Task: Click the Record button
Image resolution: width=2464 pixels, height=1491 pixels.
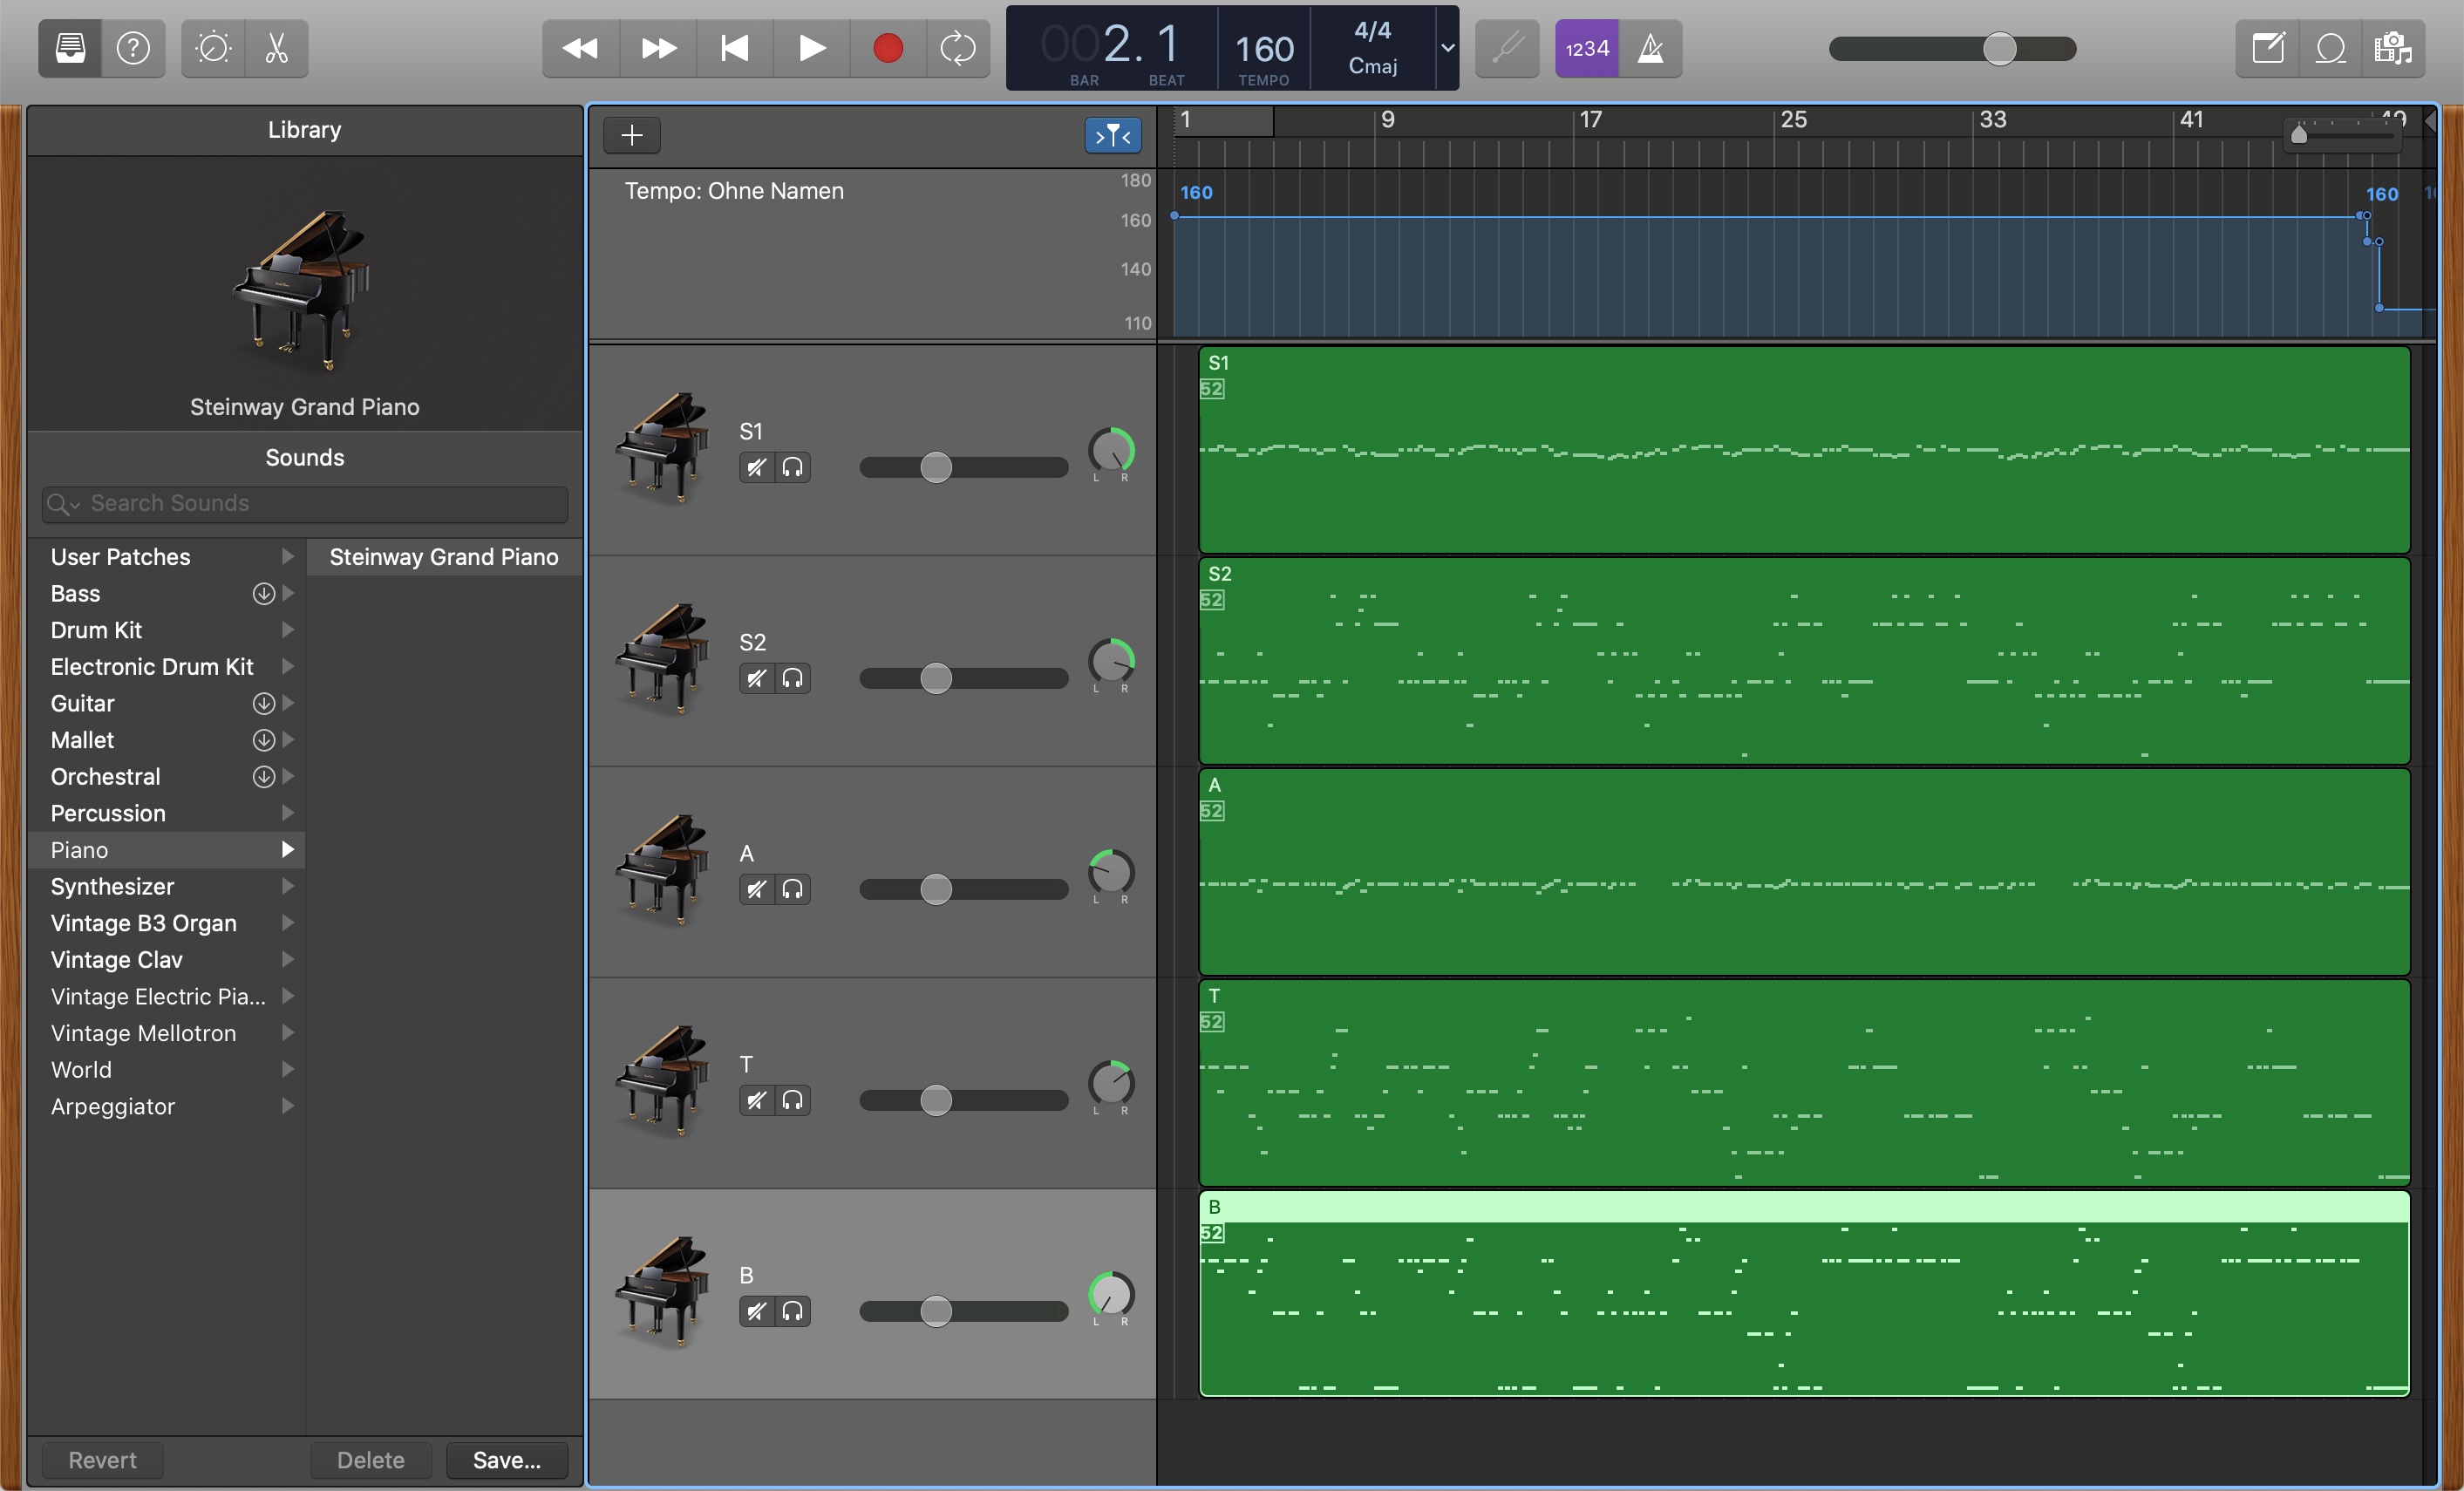Action: (887, 48)
